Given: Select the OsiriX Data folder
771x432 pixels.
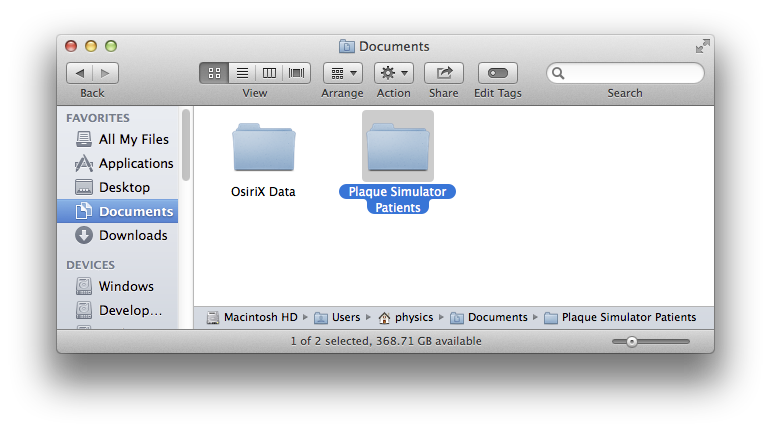Looking at the screenshot, I should (264, 150).
